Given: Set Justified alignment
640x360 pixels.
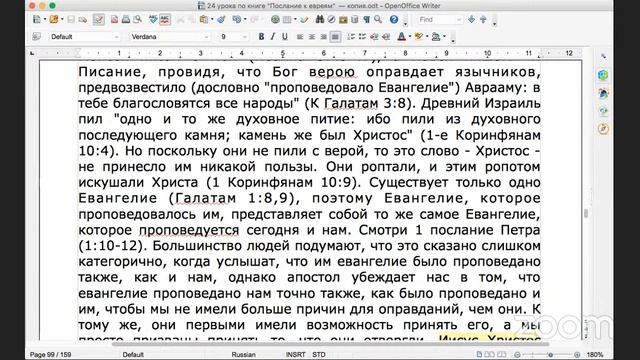Looking at the screenshot, I should click(x=335, y=37).
